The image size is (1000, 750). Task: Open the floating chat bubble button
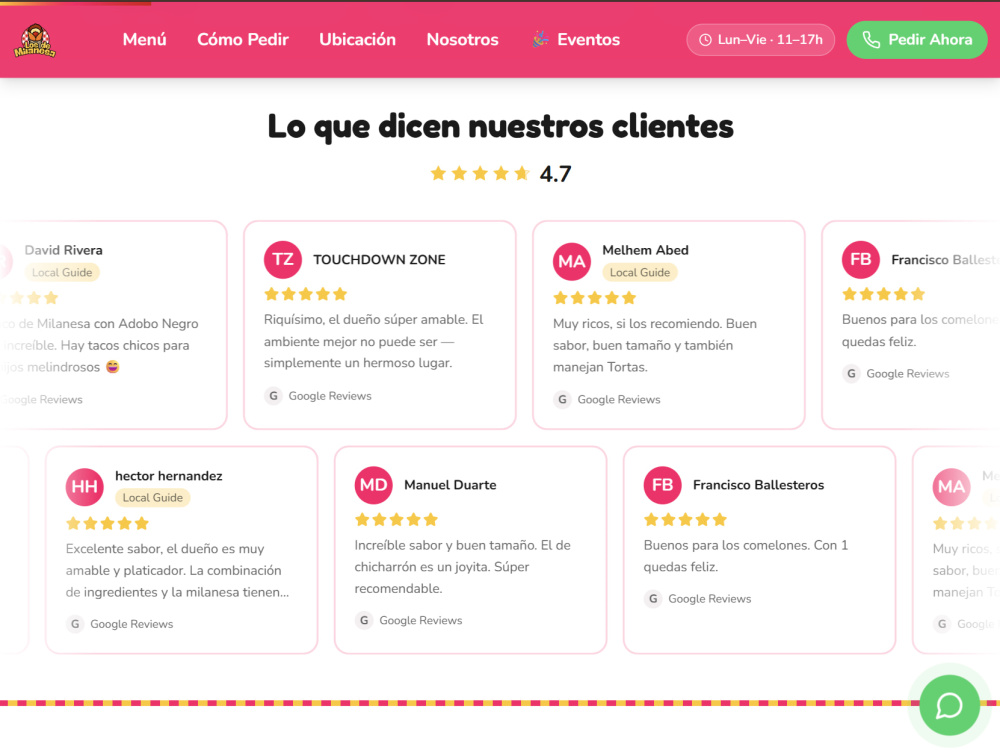[x=950, y=705]
